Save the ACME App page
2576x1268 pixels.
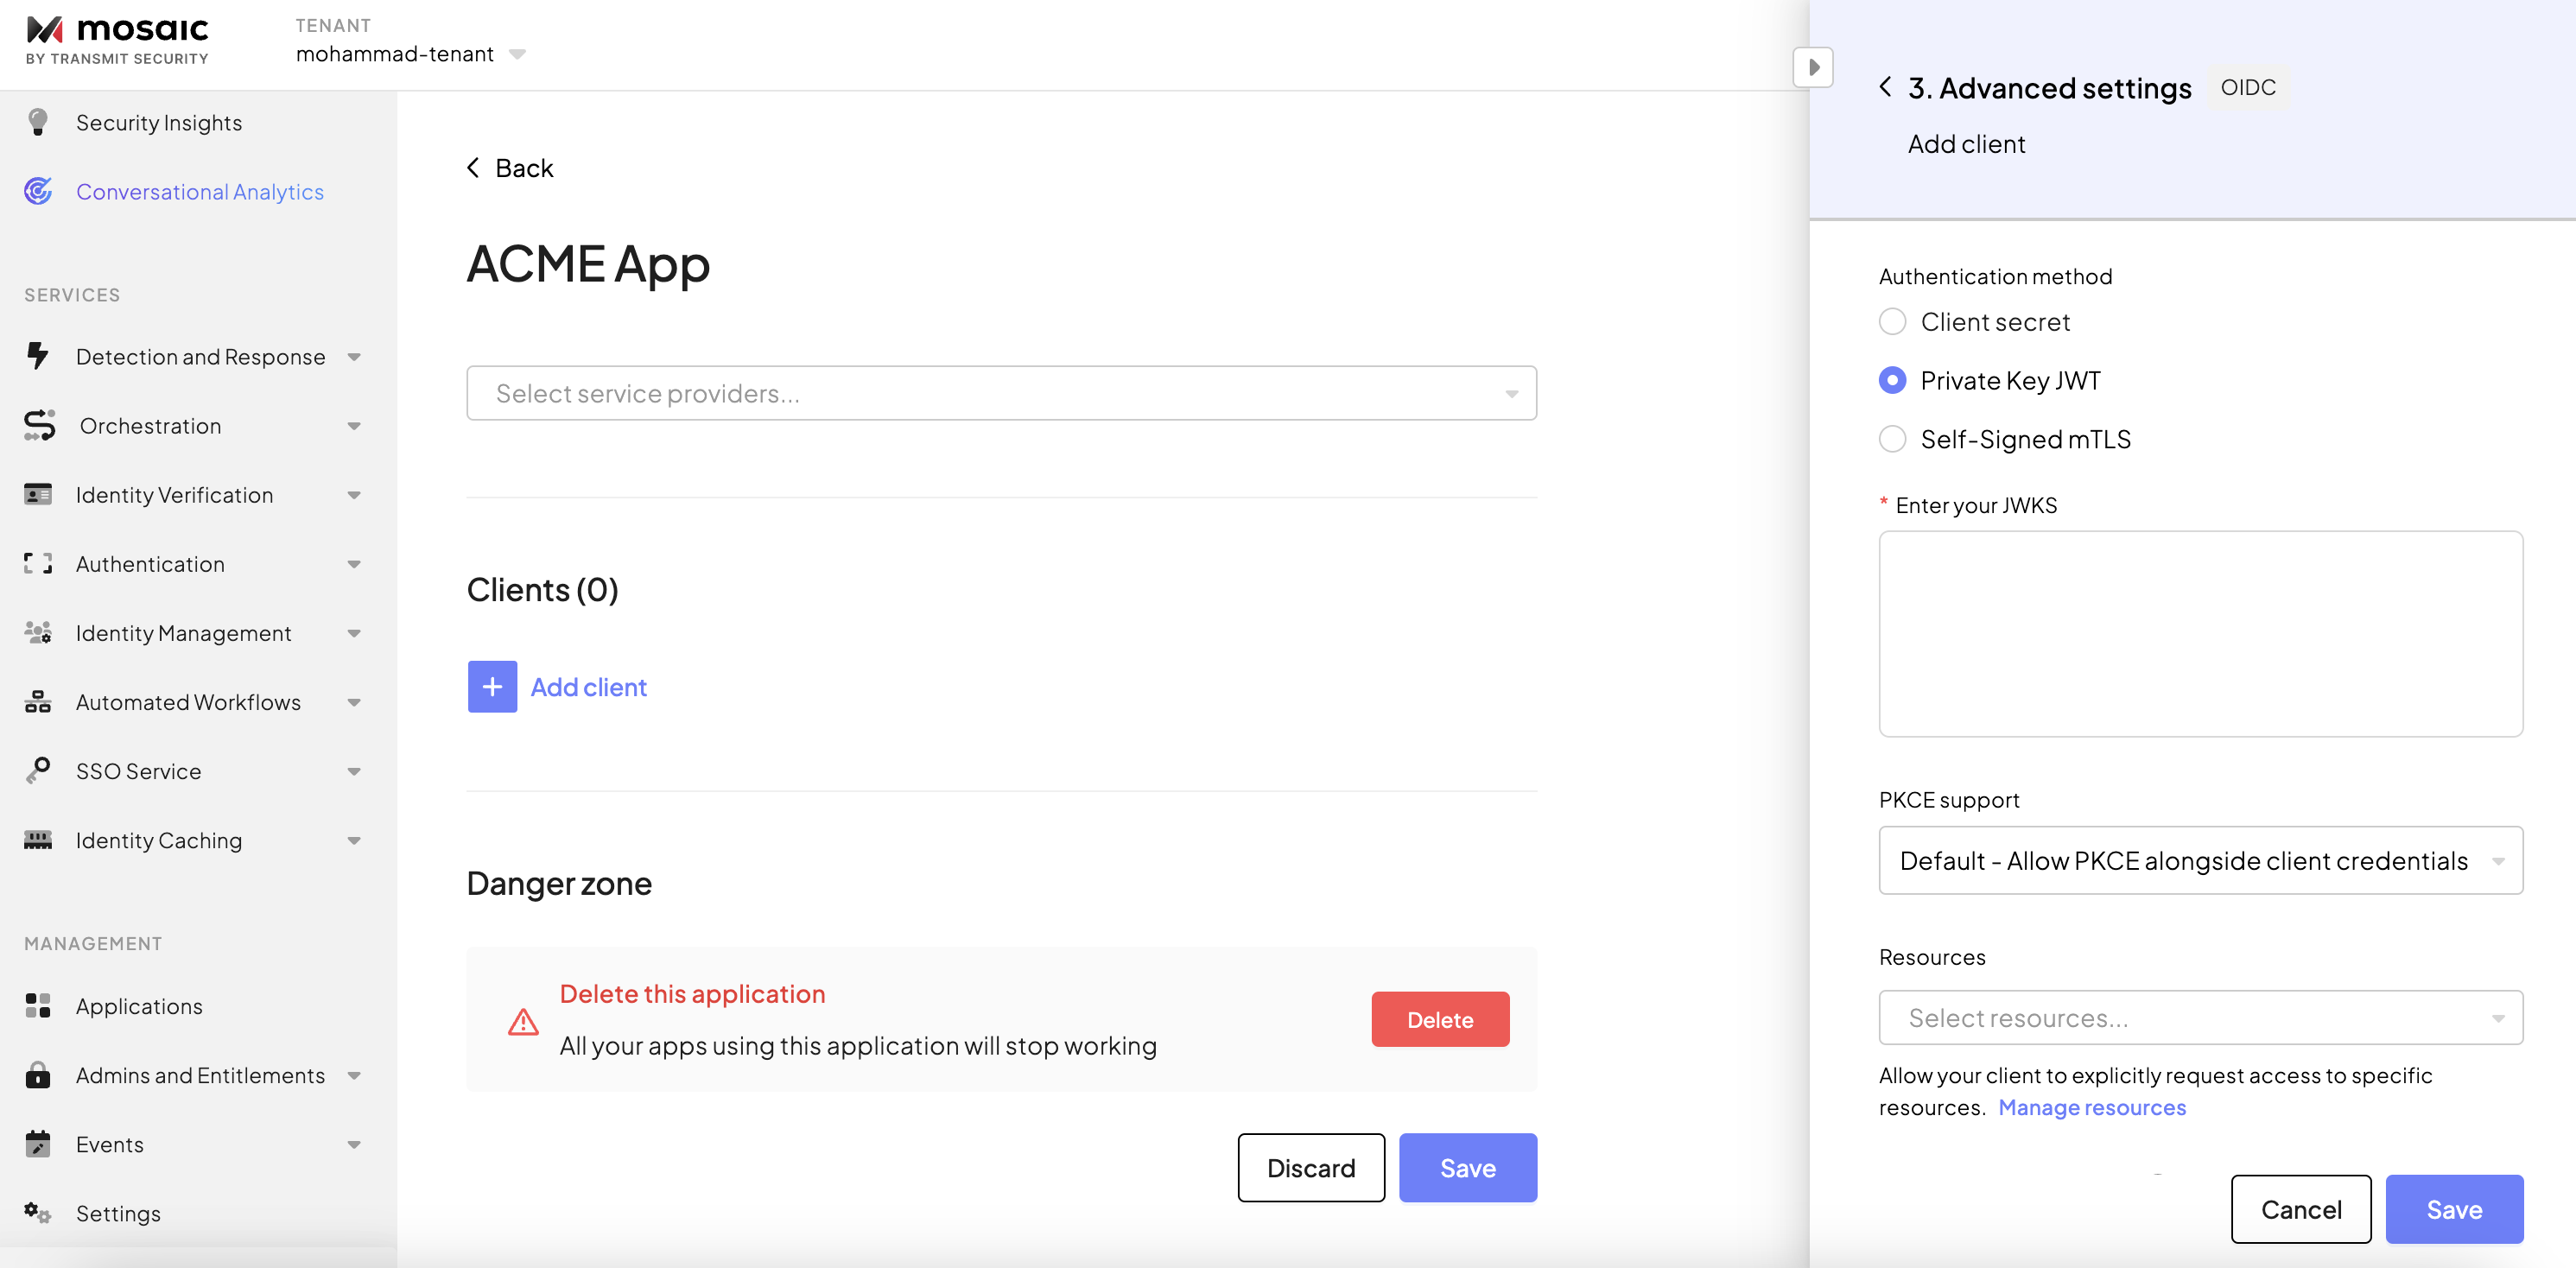[x=1467, y=1167]
